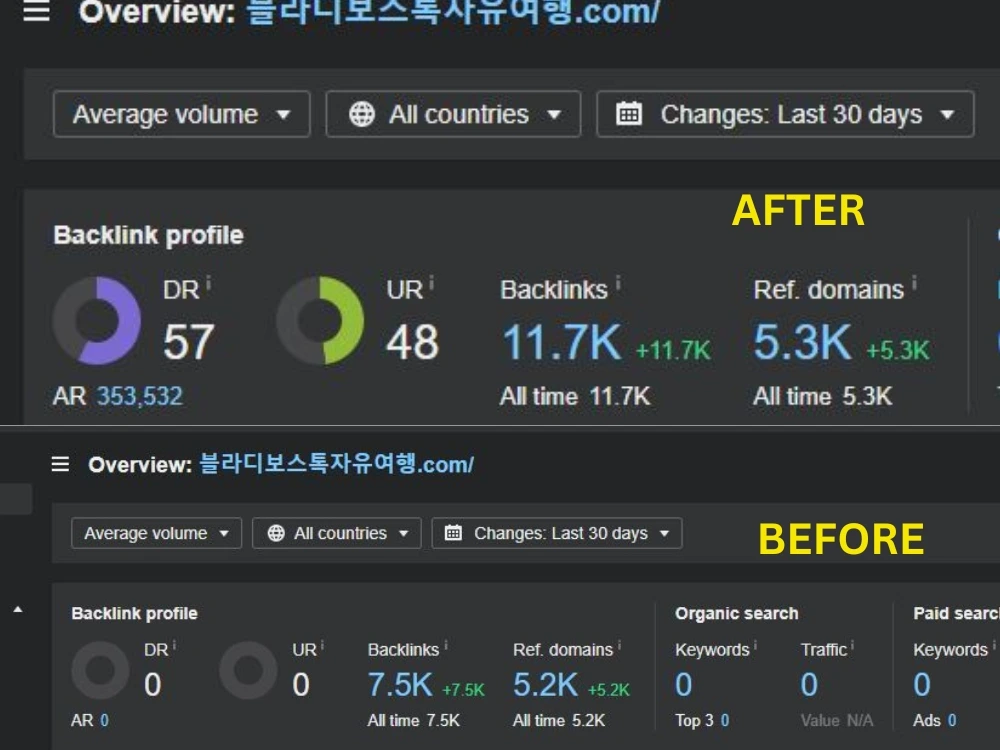The height and width of the screenshot is (750, 1000).
Task: Click info icon beside Paid search Keywords
Action: pos(993,646)
